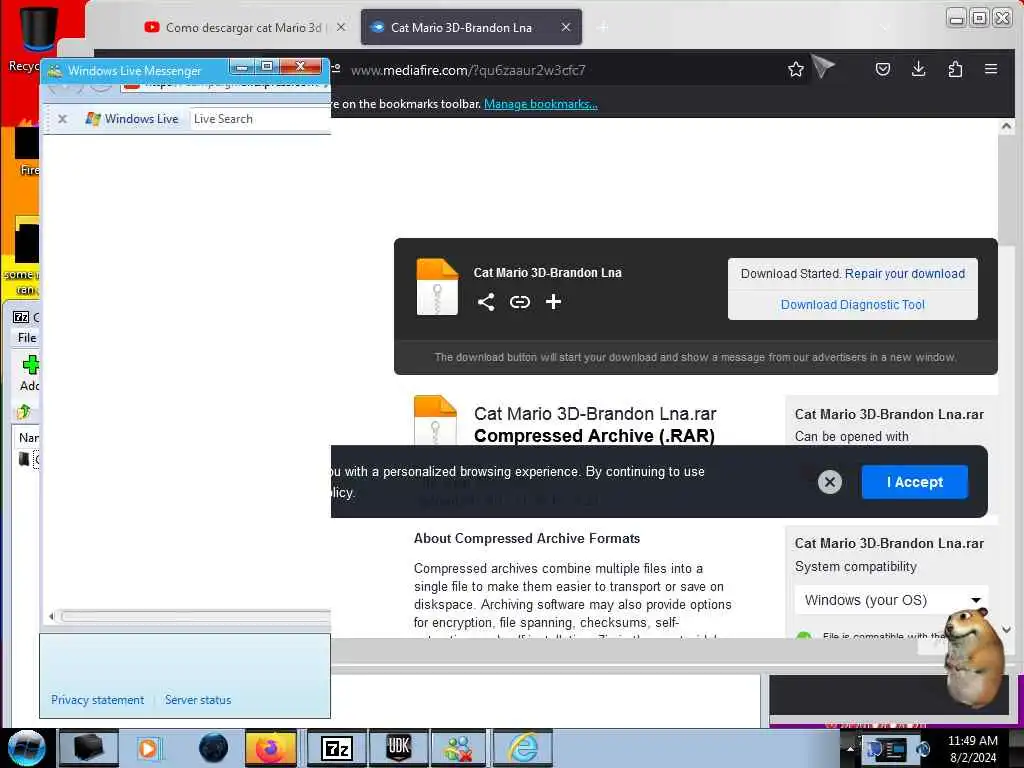Click the Messenger horizontal scrollbar left arrow

(x=51, y=616)
